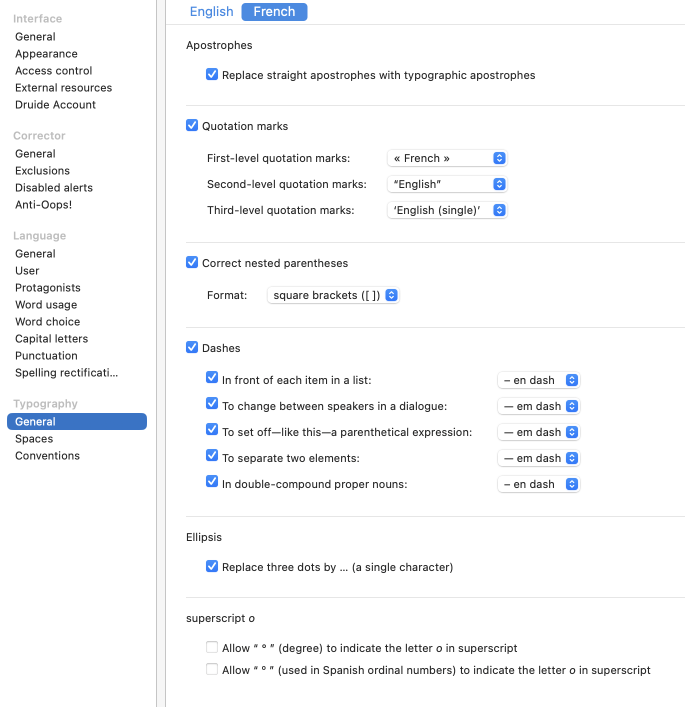The height and width of the screenshot is (707, 685).
Task: Toggle the Dashes section checkbox
Action: 192,348
